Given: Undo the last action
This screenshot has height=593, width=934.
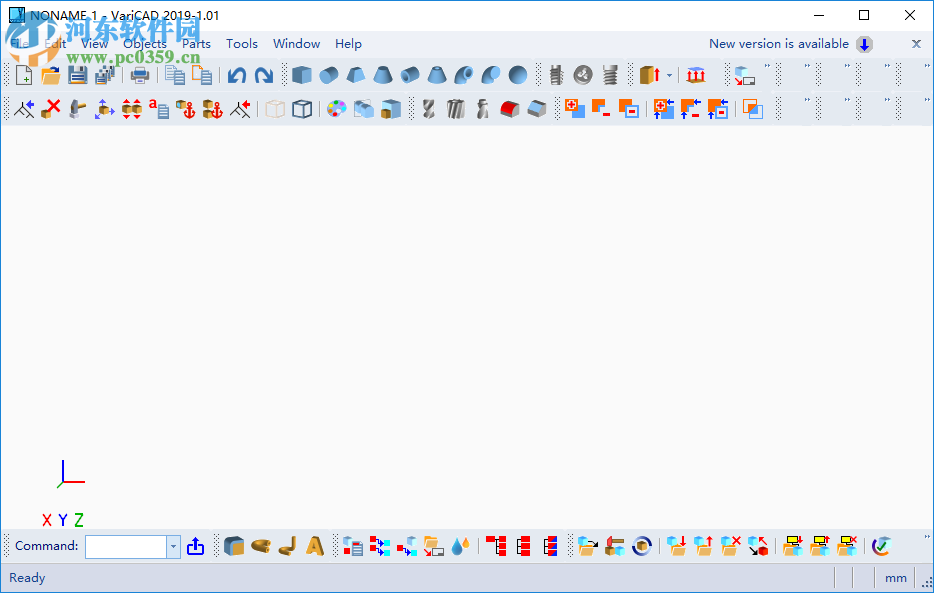Looking at the screenshot, I should (x=236, y=76).
